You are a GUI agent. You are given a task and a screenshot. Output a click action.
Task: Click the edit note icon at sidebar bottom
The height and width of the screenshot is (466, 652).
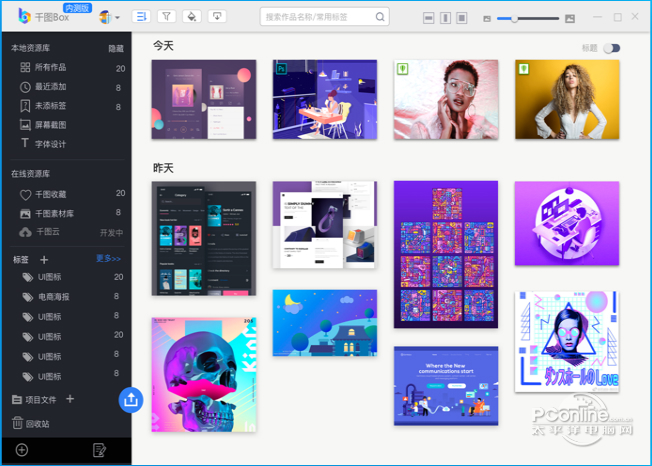(99, 450)
